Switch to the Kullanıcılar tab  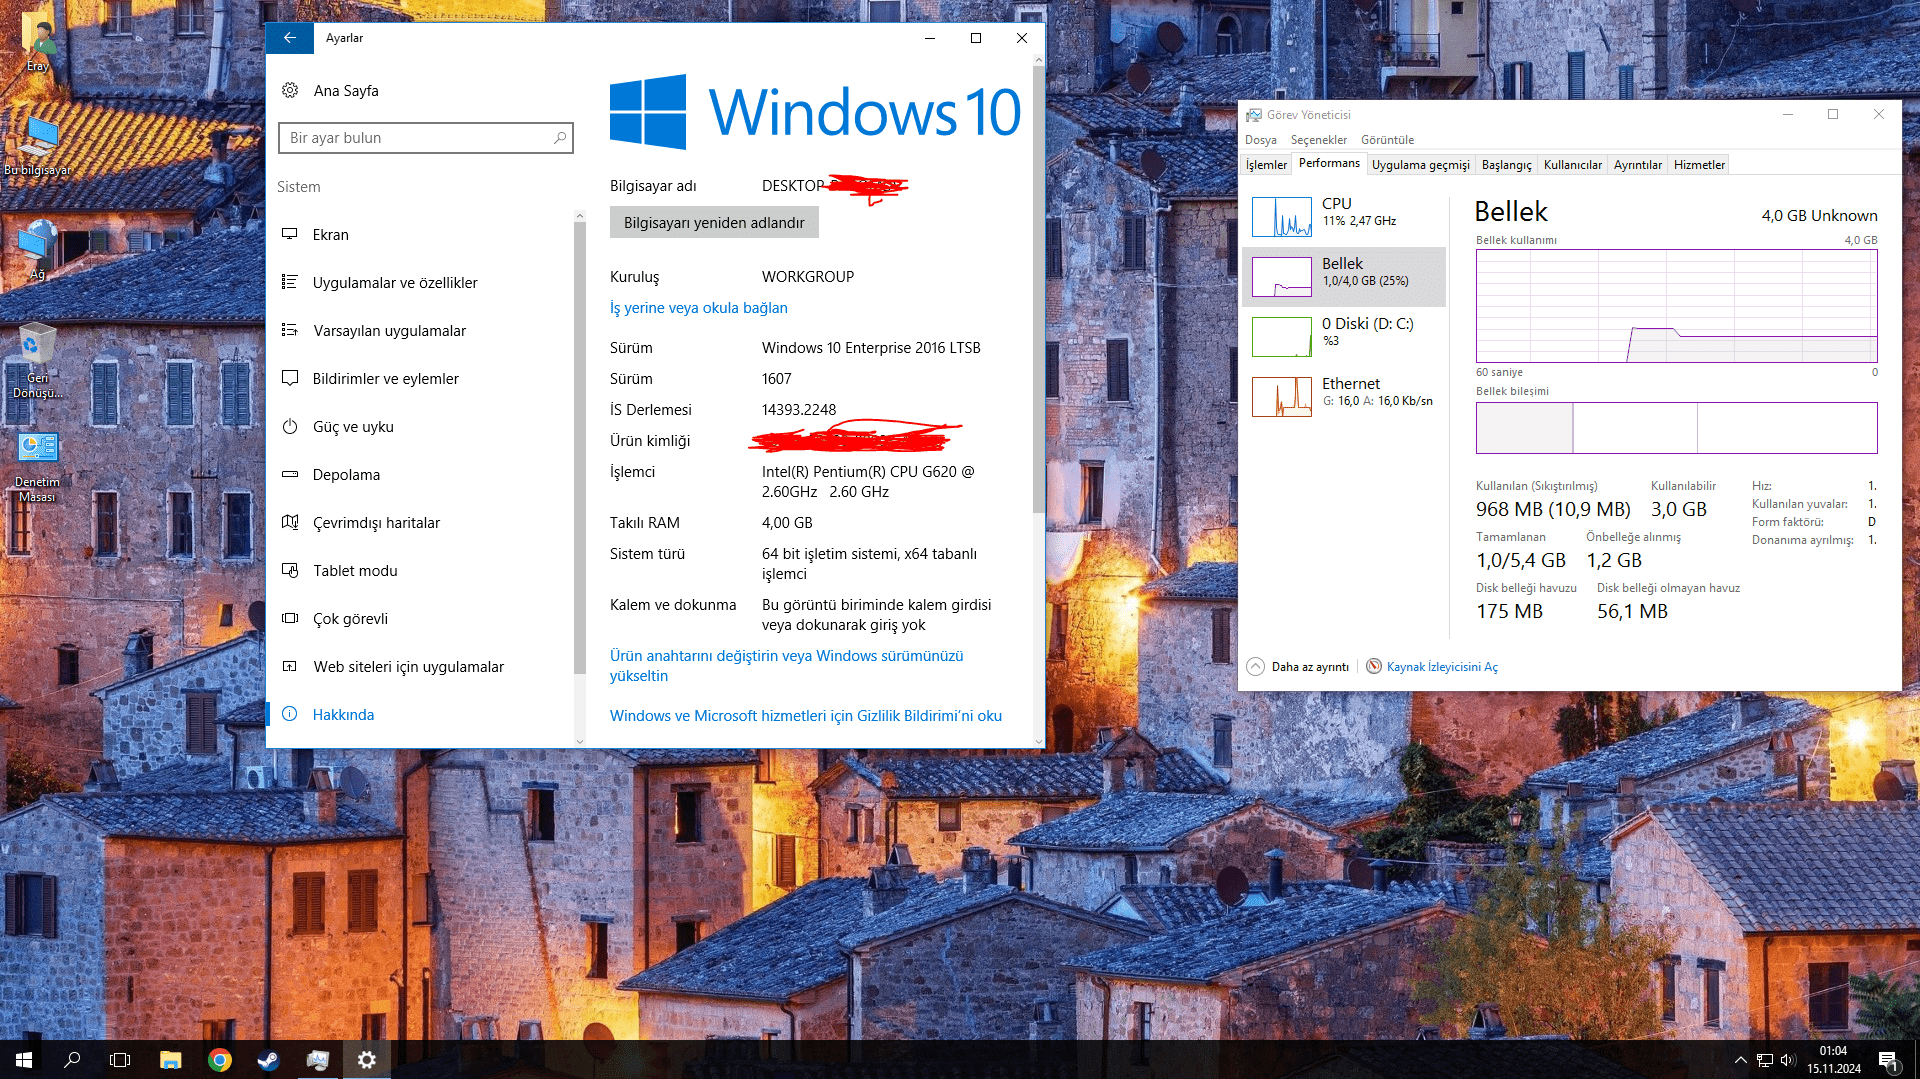point(1572,165)
